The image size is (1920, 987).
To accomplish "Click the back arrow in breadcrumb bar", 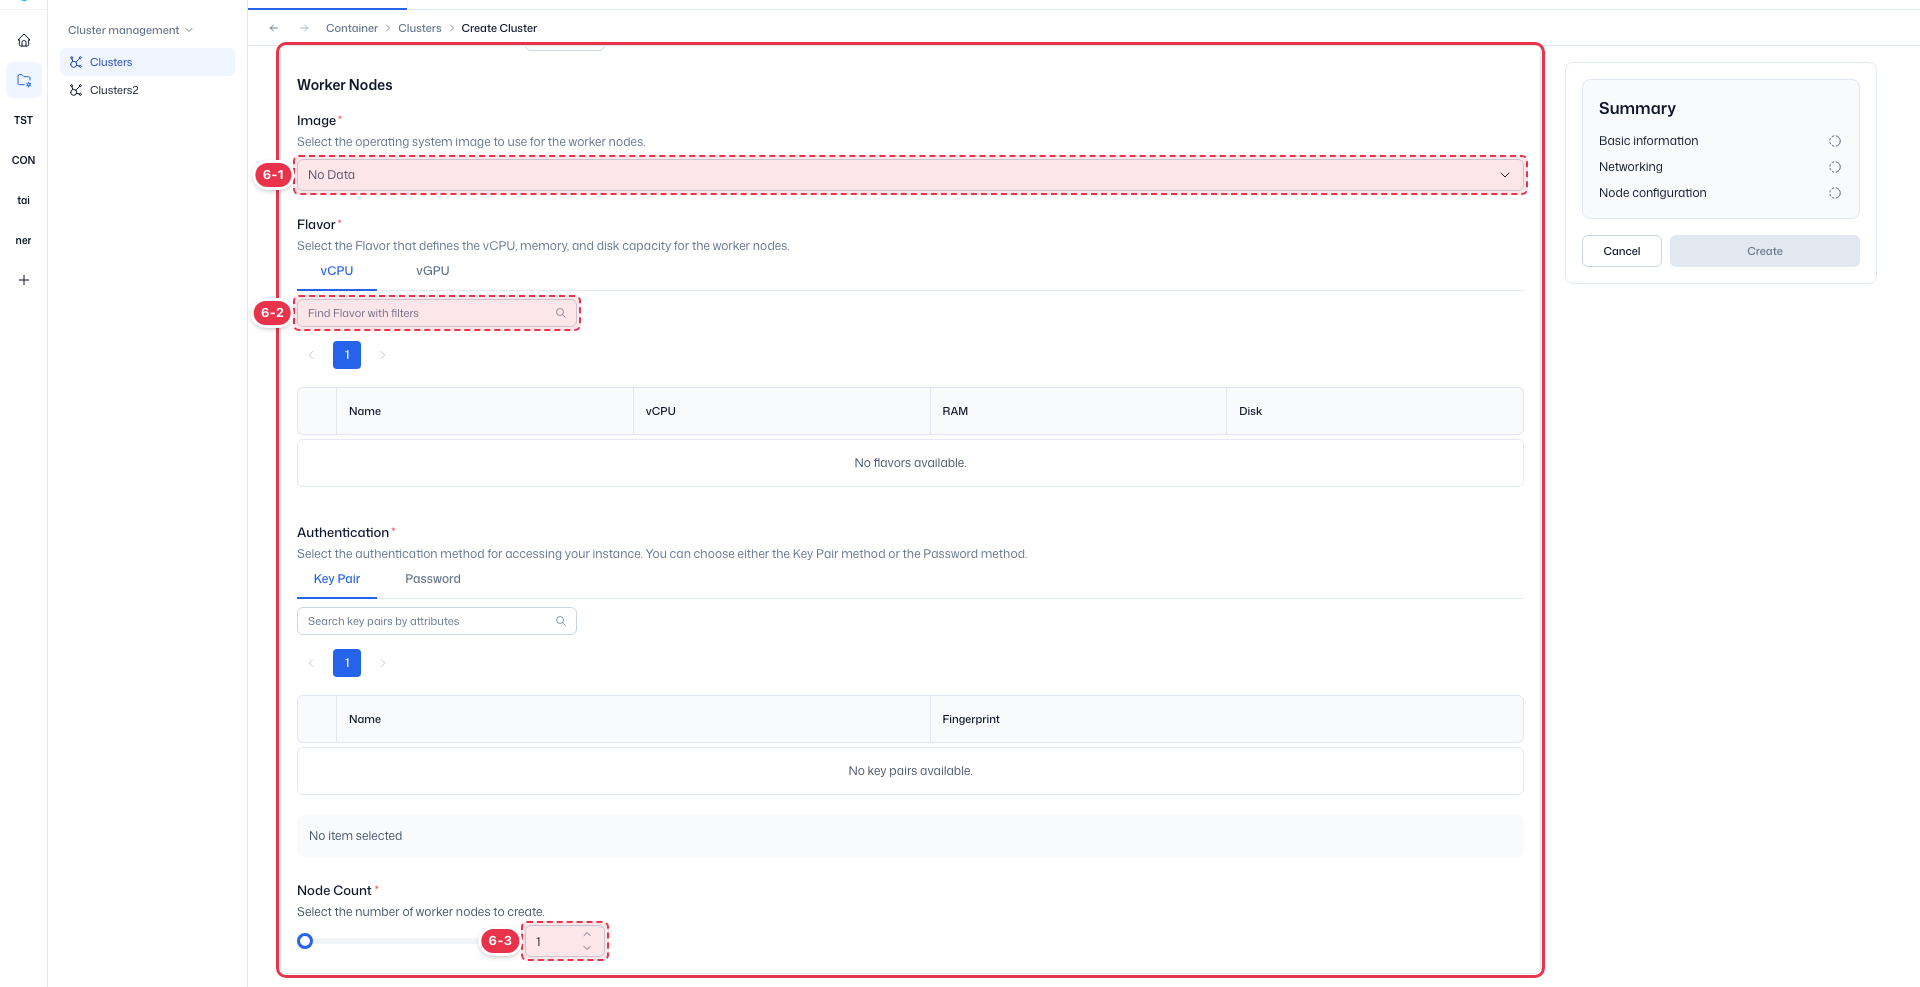I will click(x=274, y=28).
